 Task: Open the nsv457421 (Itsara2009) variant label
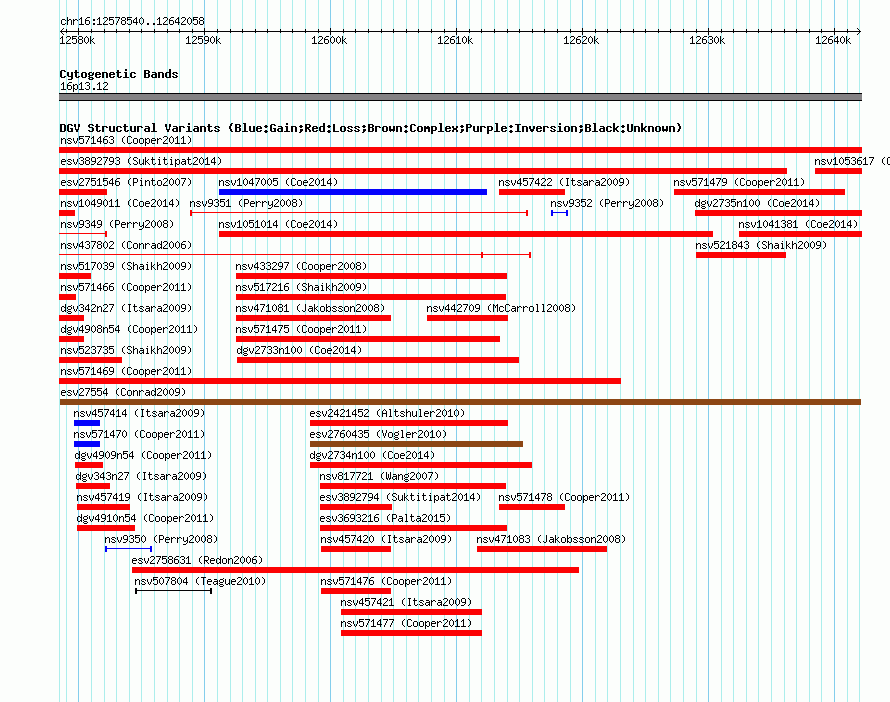[406, 602]
